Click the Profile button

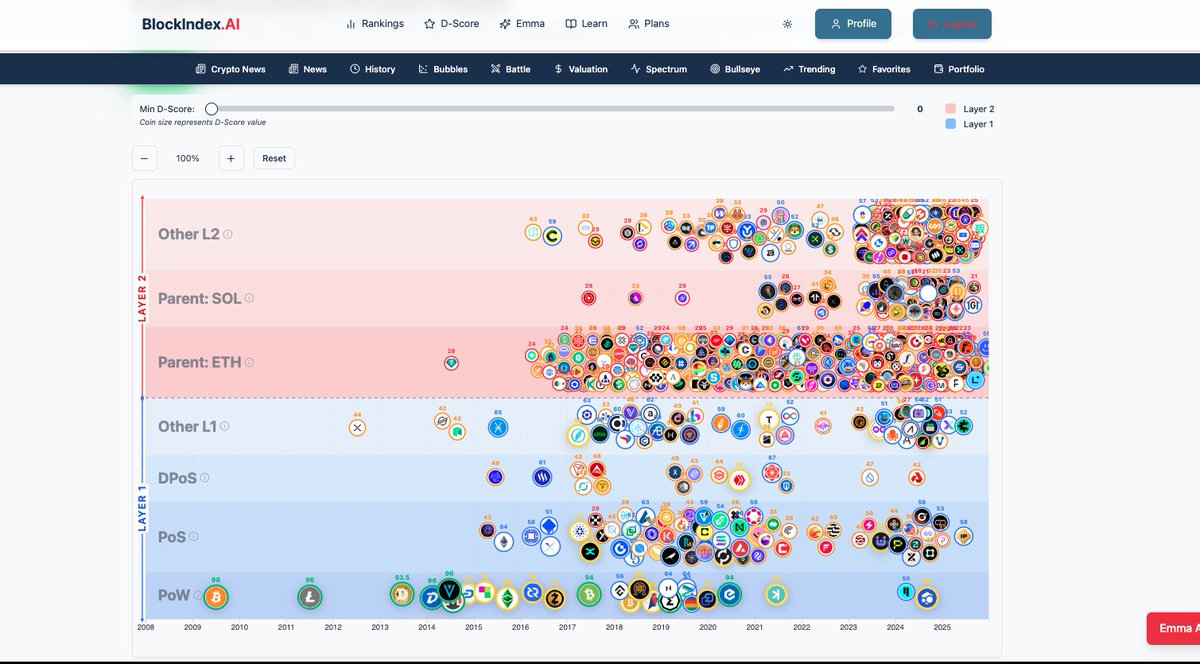[853, 23]
